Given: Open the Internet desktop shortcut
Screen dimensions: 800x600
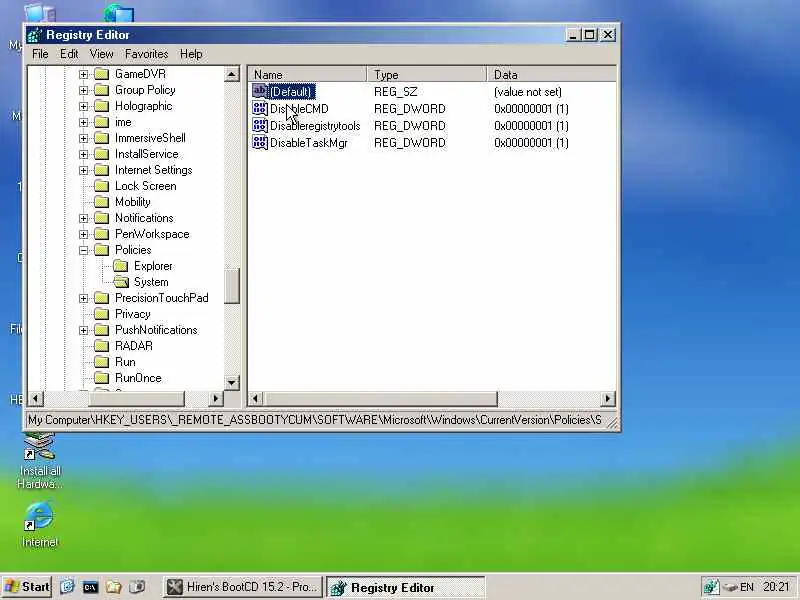Looking at the screenshot, I should pyautogui.click(x=39, y=524).
